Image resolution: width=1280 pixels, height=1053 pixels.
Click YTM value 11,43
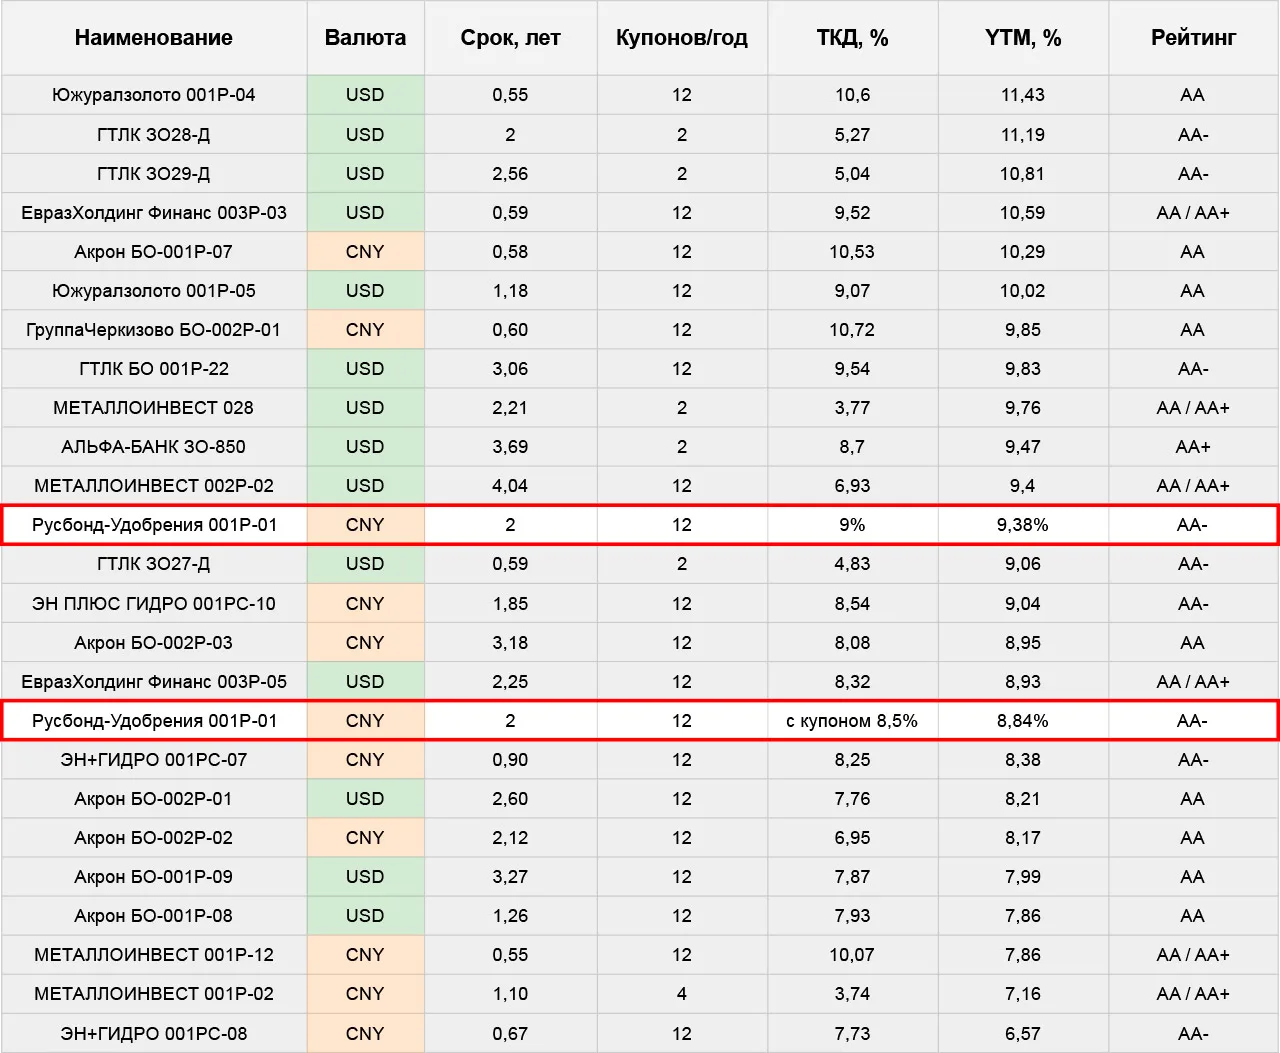pyautogui.click(x=1023, y=95)
